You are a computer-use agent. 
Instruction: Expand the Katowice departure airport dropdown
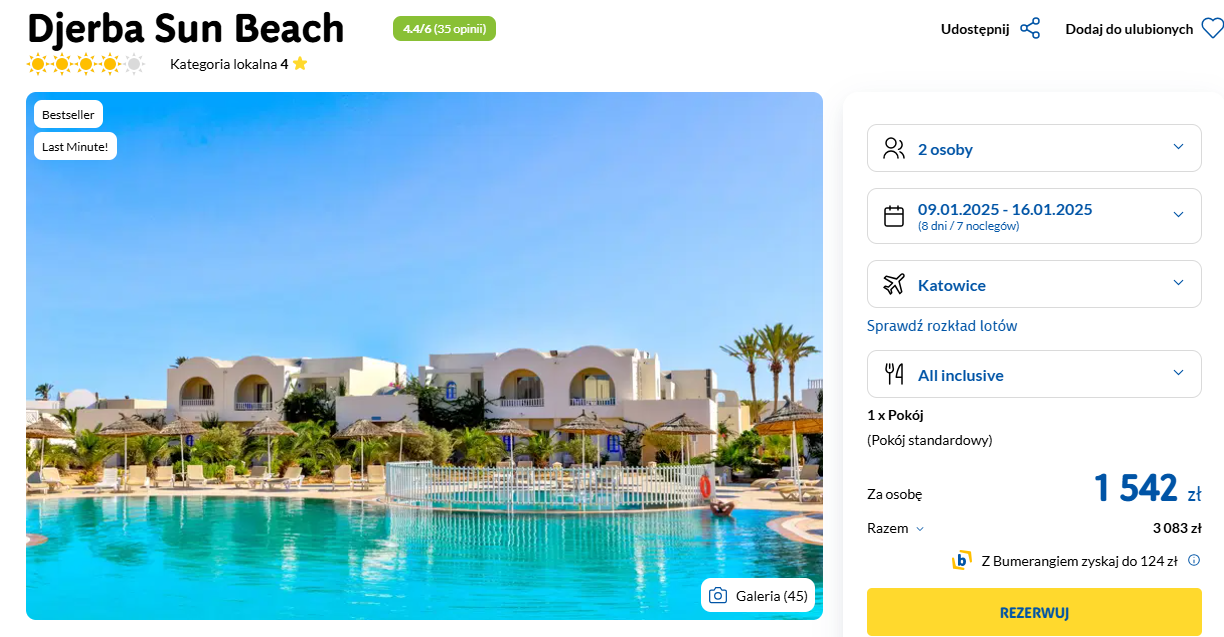[x=1034, y=284]
